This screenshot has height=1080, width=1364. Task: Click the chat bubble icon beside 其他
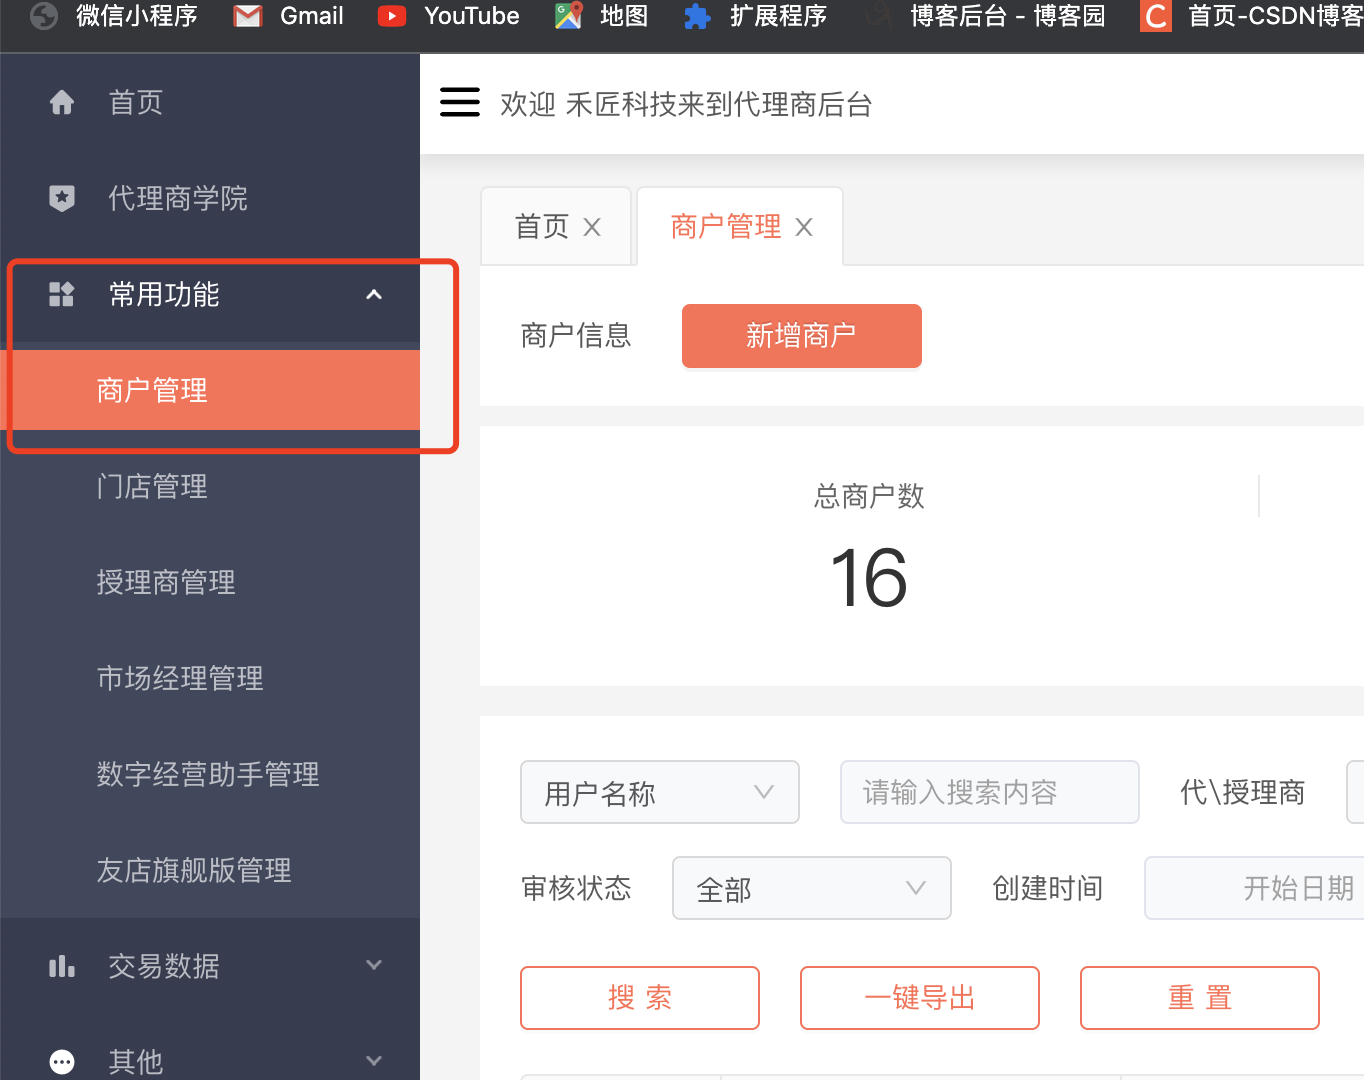(x=62, y=1062)
